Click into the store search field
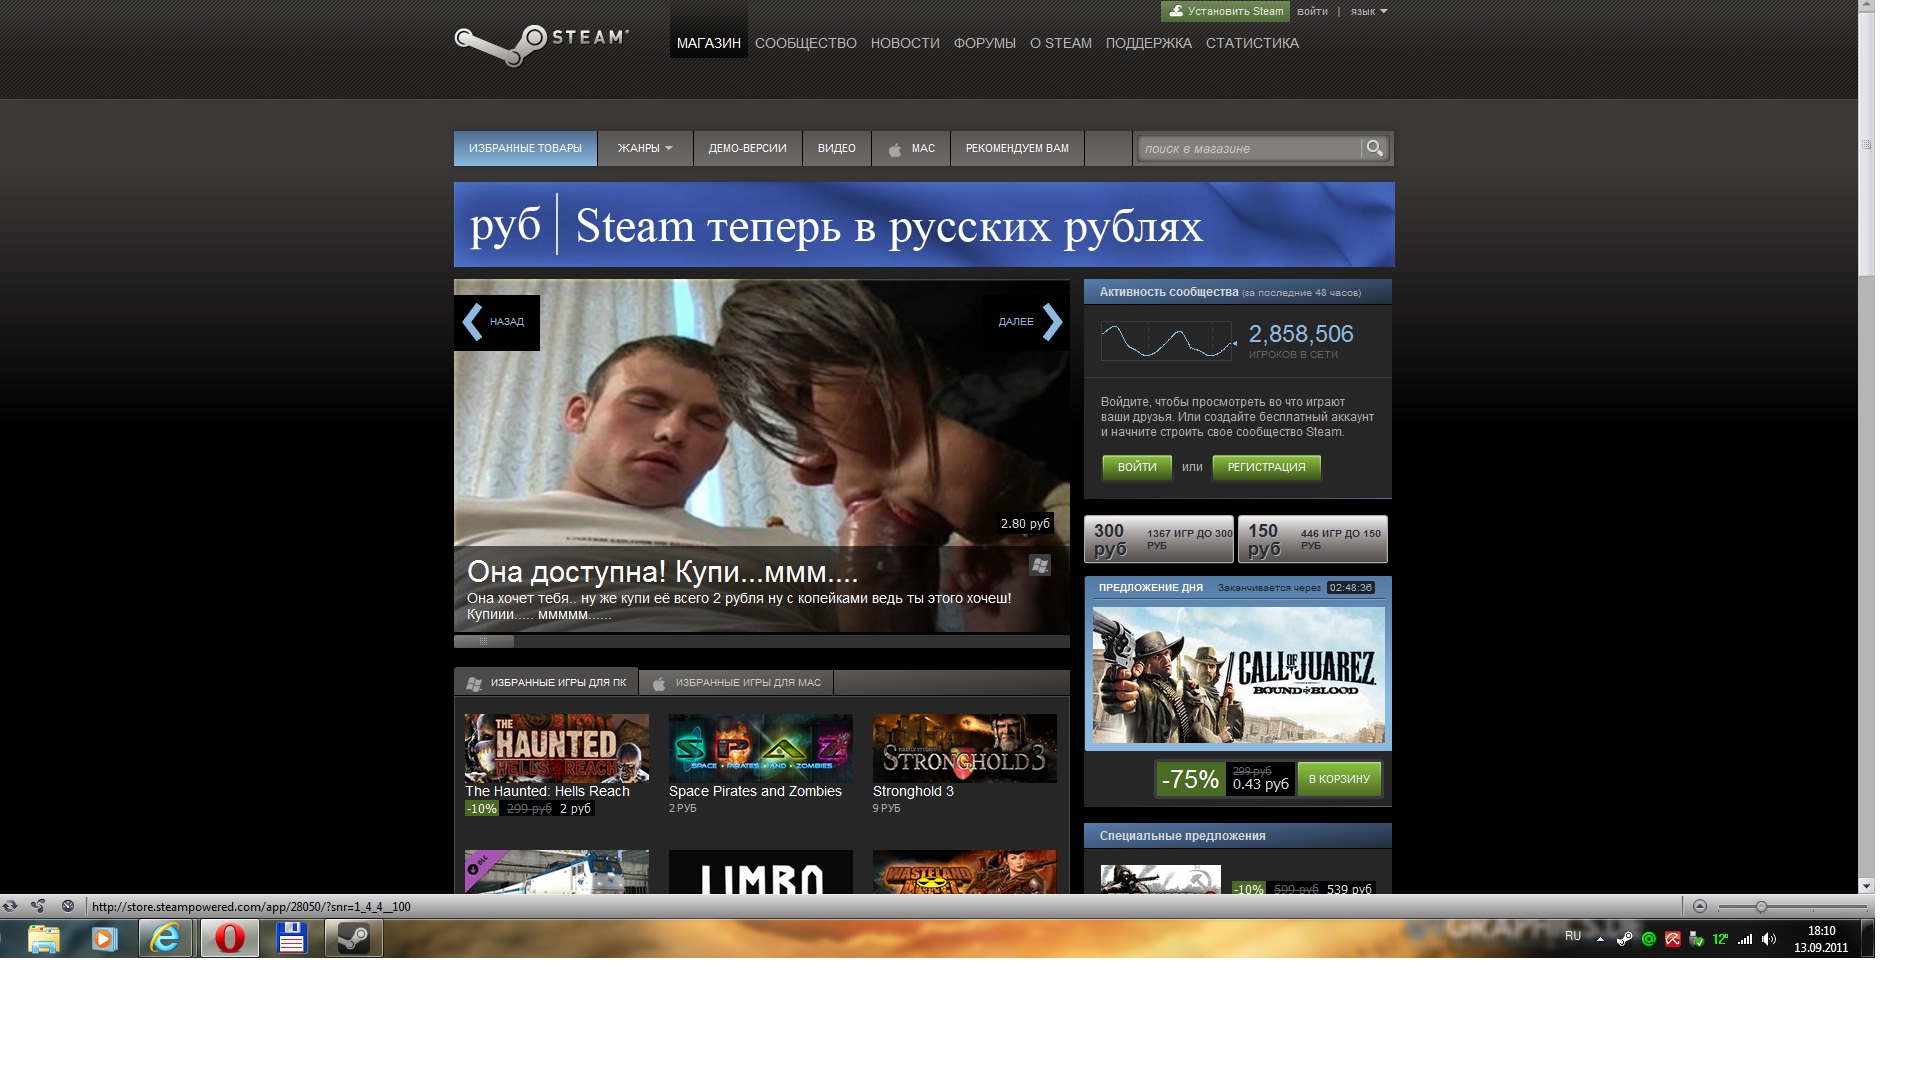The width and height of the screenshot is (1920, 1080). [x=1248, y=149]
